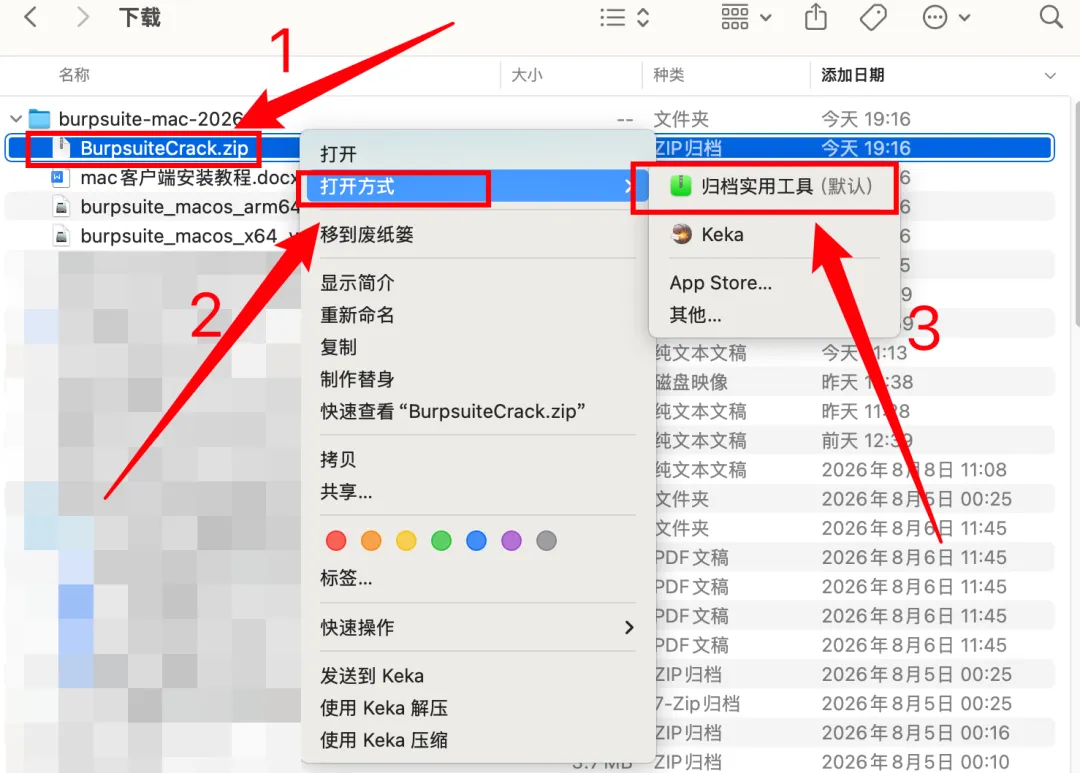The width and height of the screenshot is (1080, 773).
Task: Select the burpsuite-mac-2026 folder date 今天 19:16
Action: pyautogui.click(x=865, y=118)
